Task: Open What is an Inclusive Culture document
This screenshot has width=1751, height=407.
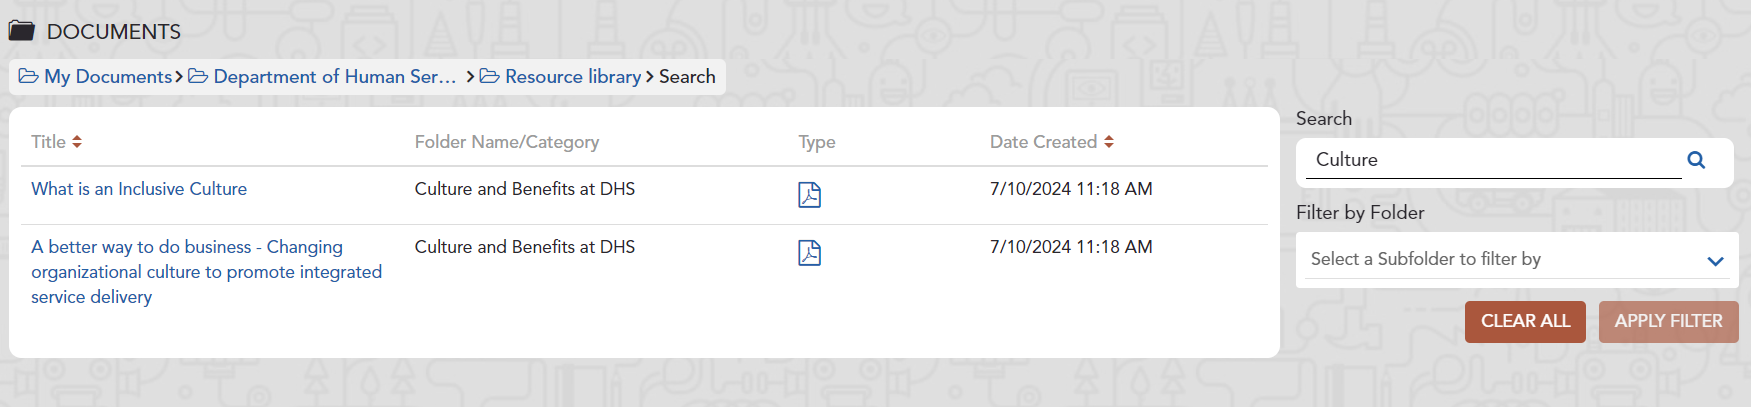Action: click(x=139, y=189)
